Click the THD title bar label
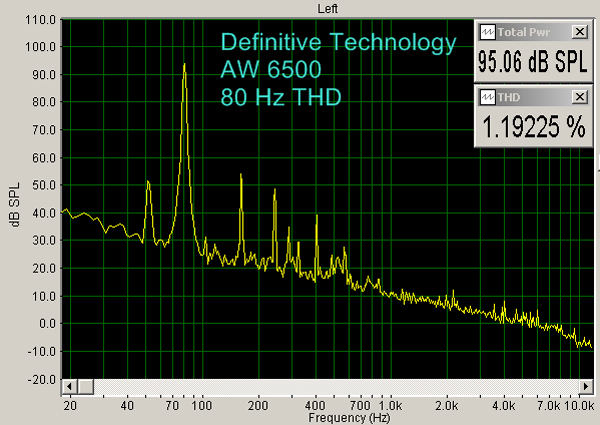 pos(509,97)
